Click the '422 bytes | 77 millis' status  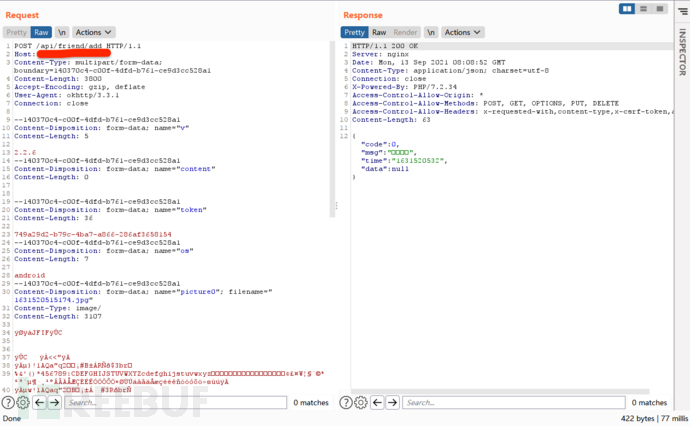(654, 418)
